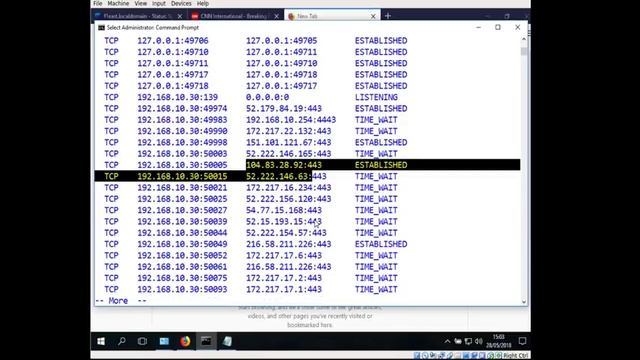
Task: Click highlighted address 104.83.28.92:443
Action: (x=284, y=165)
